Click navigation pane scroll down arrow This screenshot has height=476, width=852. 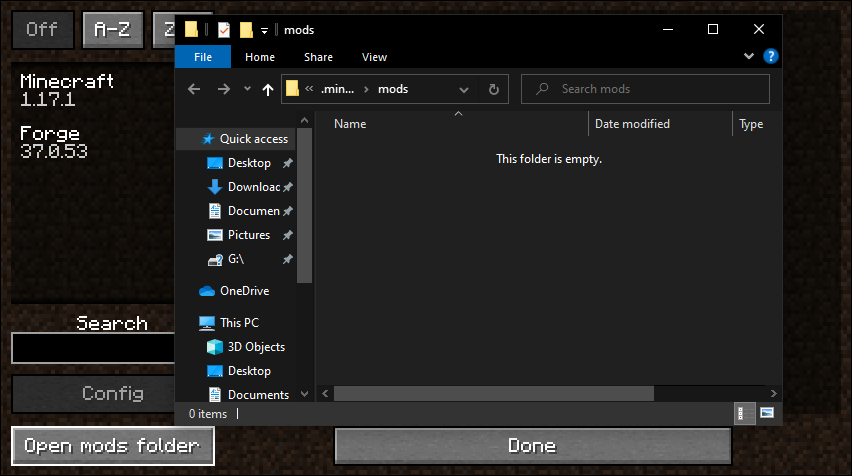coord(304,394)
